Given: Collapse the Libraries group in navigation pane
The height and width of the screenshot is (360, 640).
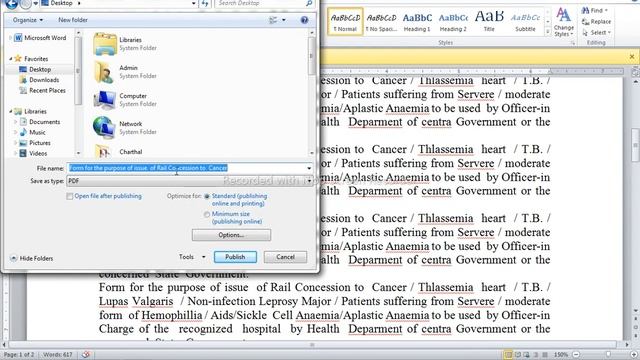Looking at the screenshot, I should 11,111.
